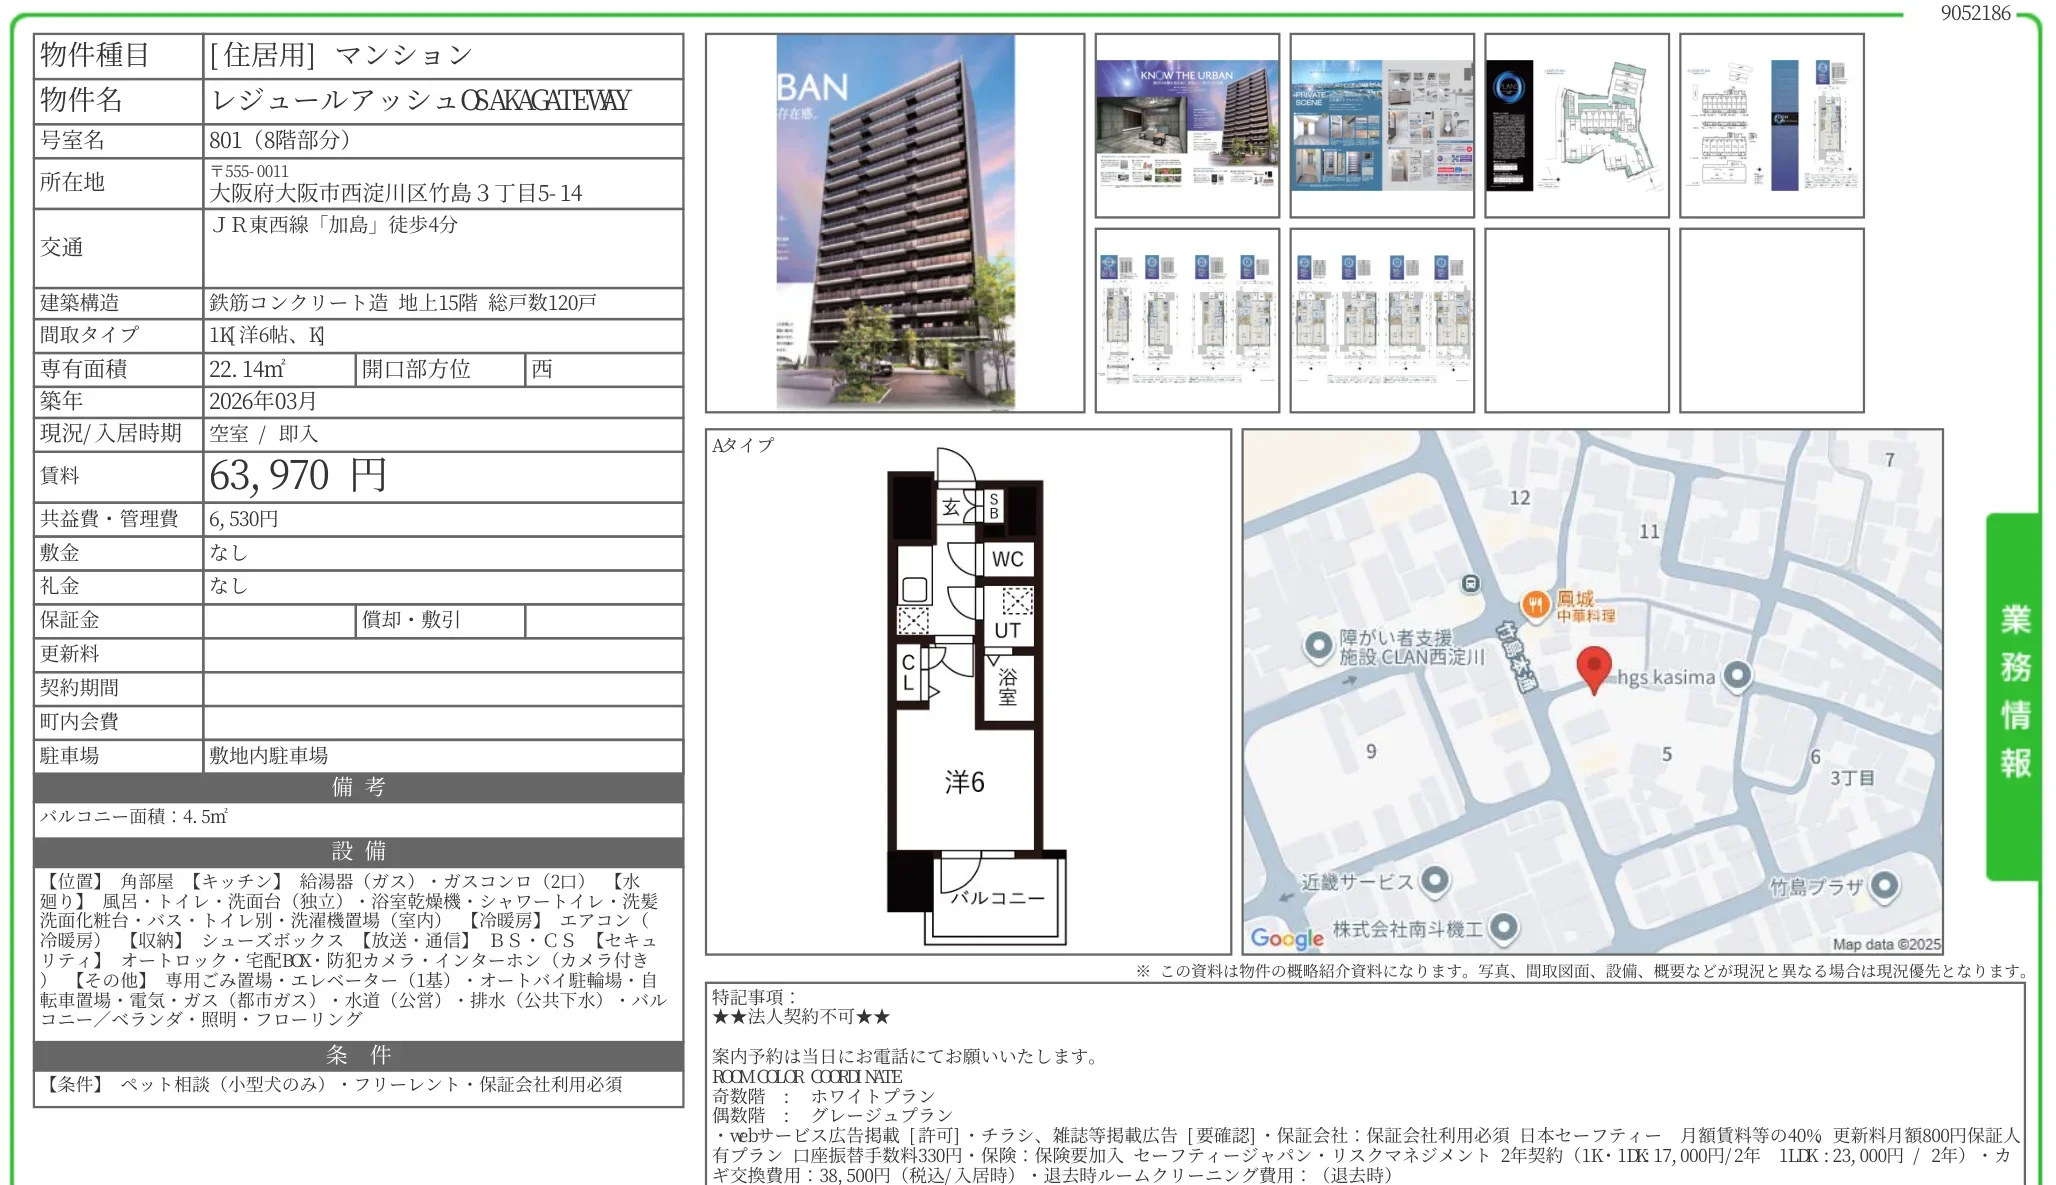2056x1185 pixels.
Task: Click the bus stop icon on the map
Action: [x=1468, y=585]
